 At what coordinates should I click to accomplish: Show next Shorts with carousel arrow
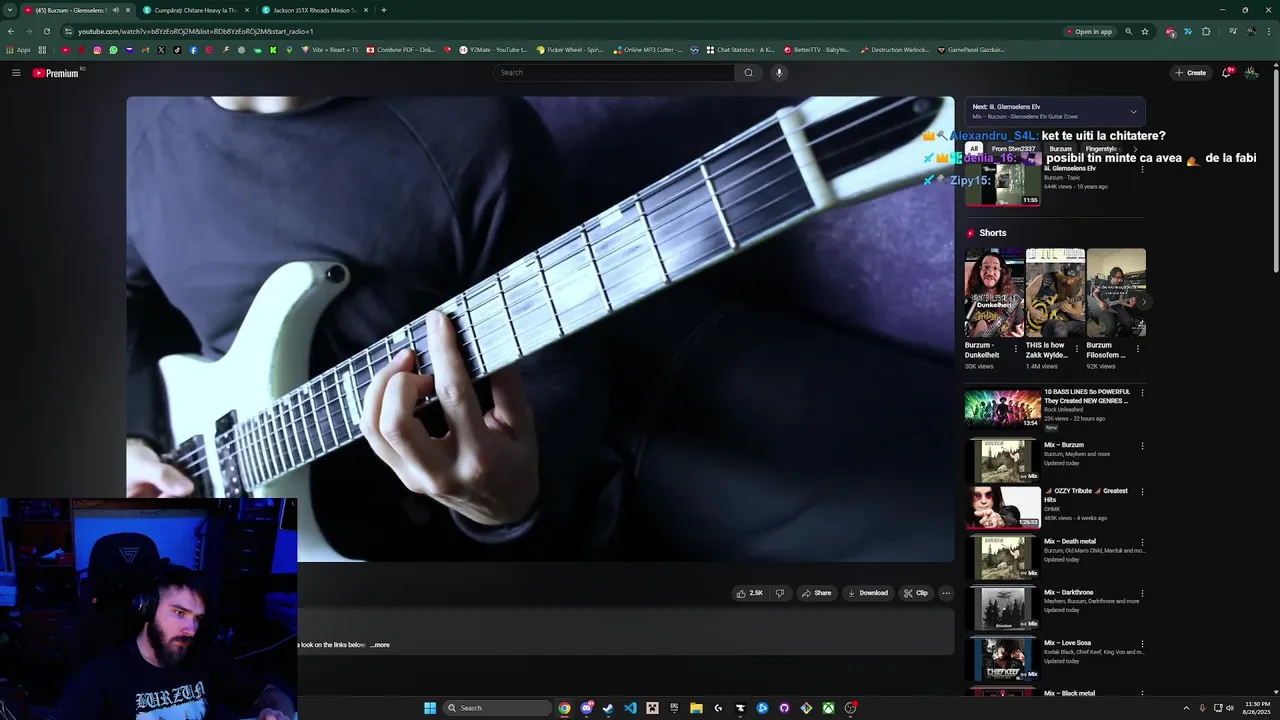click(x=1144, y=301)
